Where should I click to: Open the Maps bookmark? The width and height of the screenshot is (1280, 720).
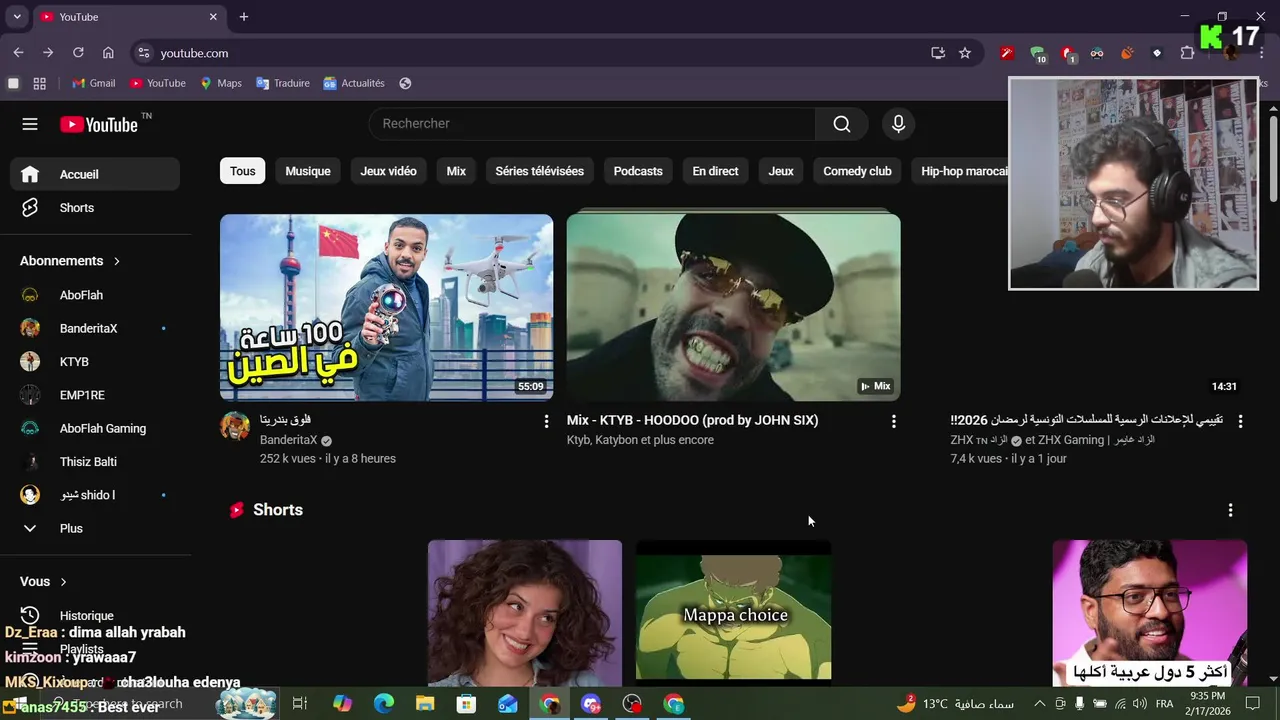221,83
